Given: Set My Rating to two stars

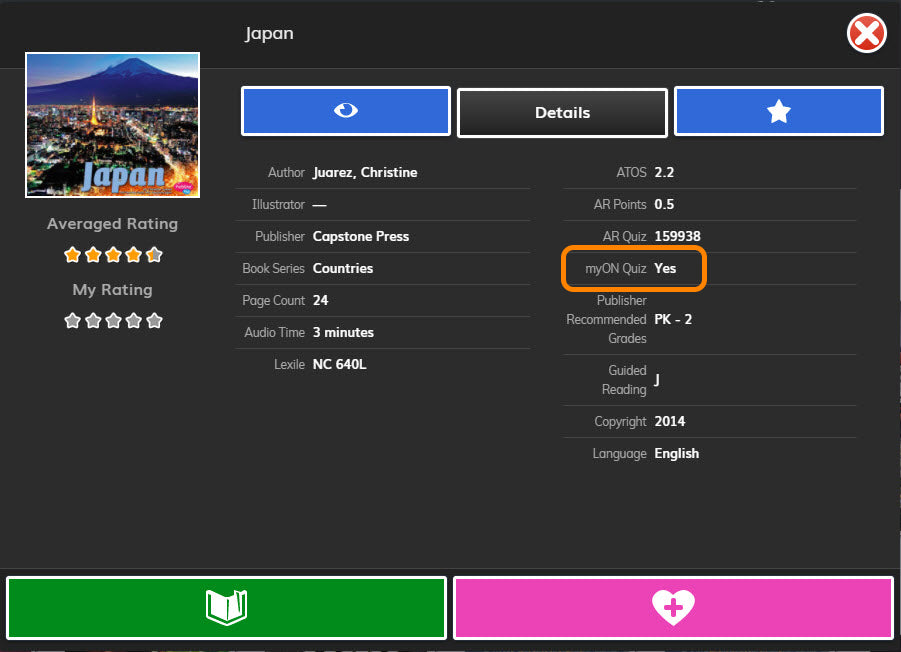Looking at the screenshot, I should [x=93, y=321].
